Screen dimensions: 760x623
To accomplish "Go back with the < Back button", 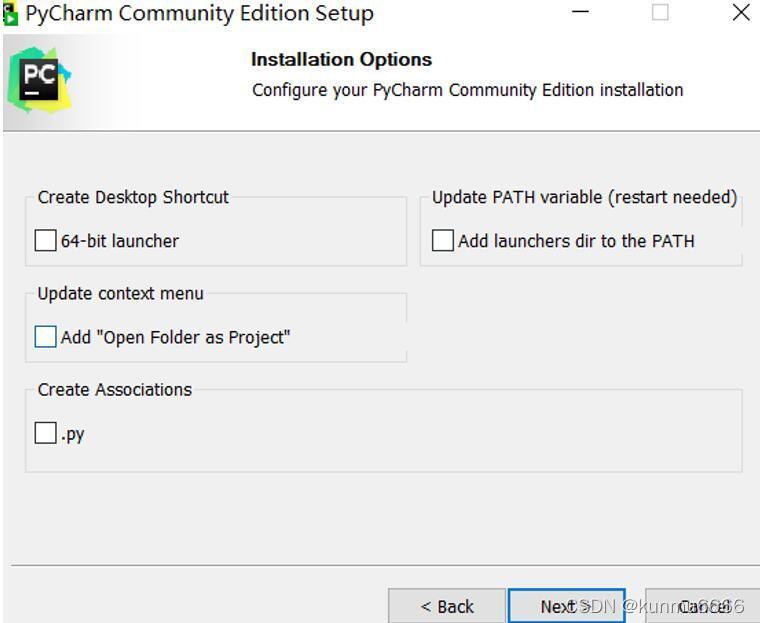I will tap(447, 606).
